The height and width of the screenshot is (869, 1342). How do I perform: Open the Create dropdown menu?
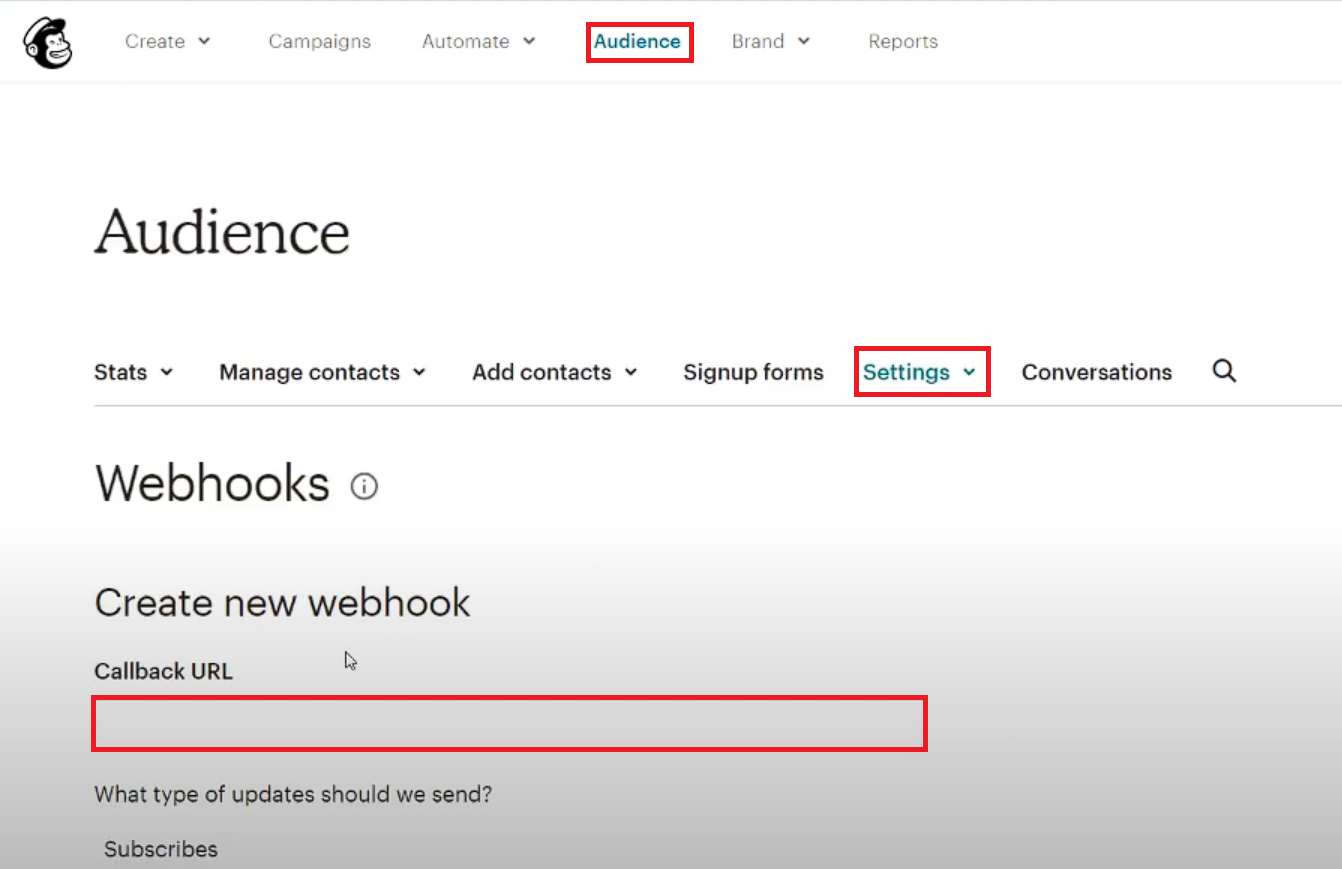167,41
